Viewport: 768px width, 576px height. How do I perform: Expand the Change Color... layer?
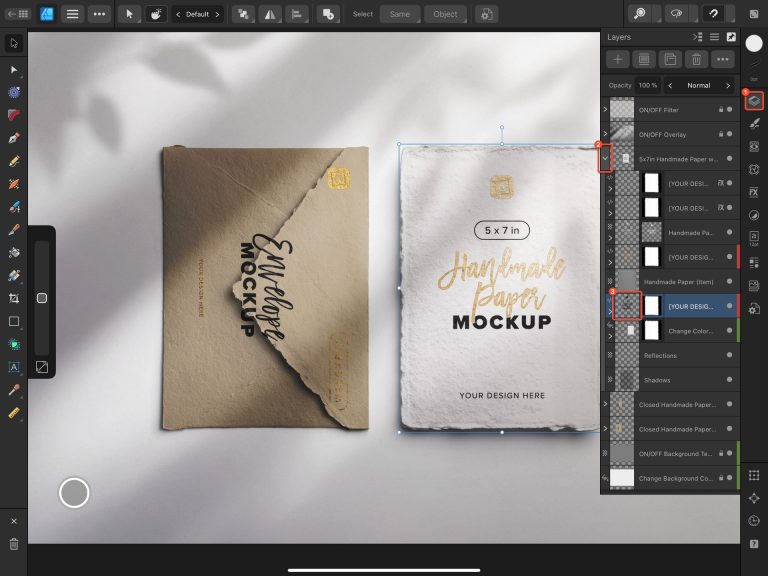(x=610, y=336)
